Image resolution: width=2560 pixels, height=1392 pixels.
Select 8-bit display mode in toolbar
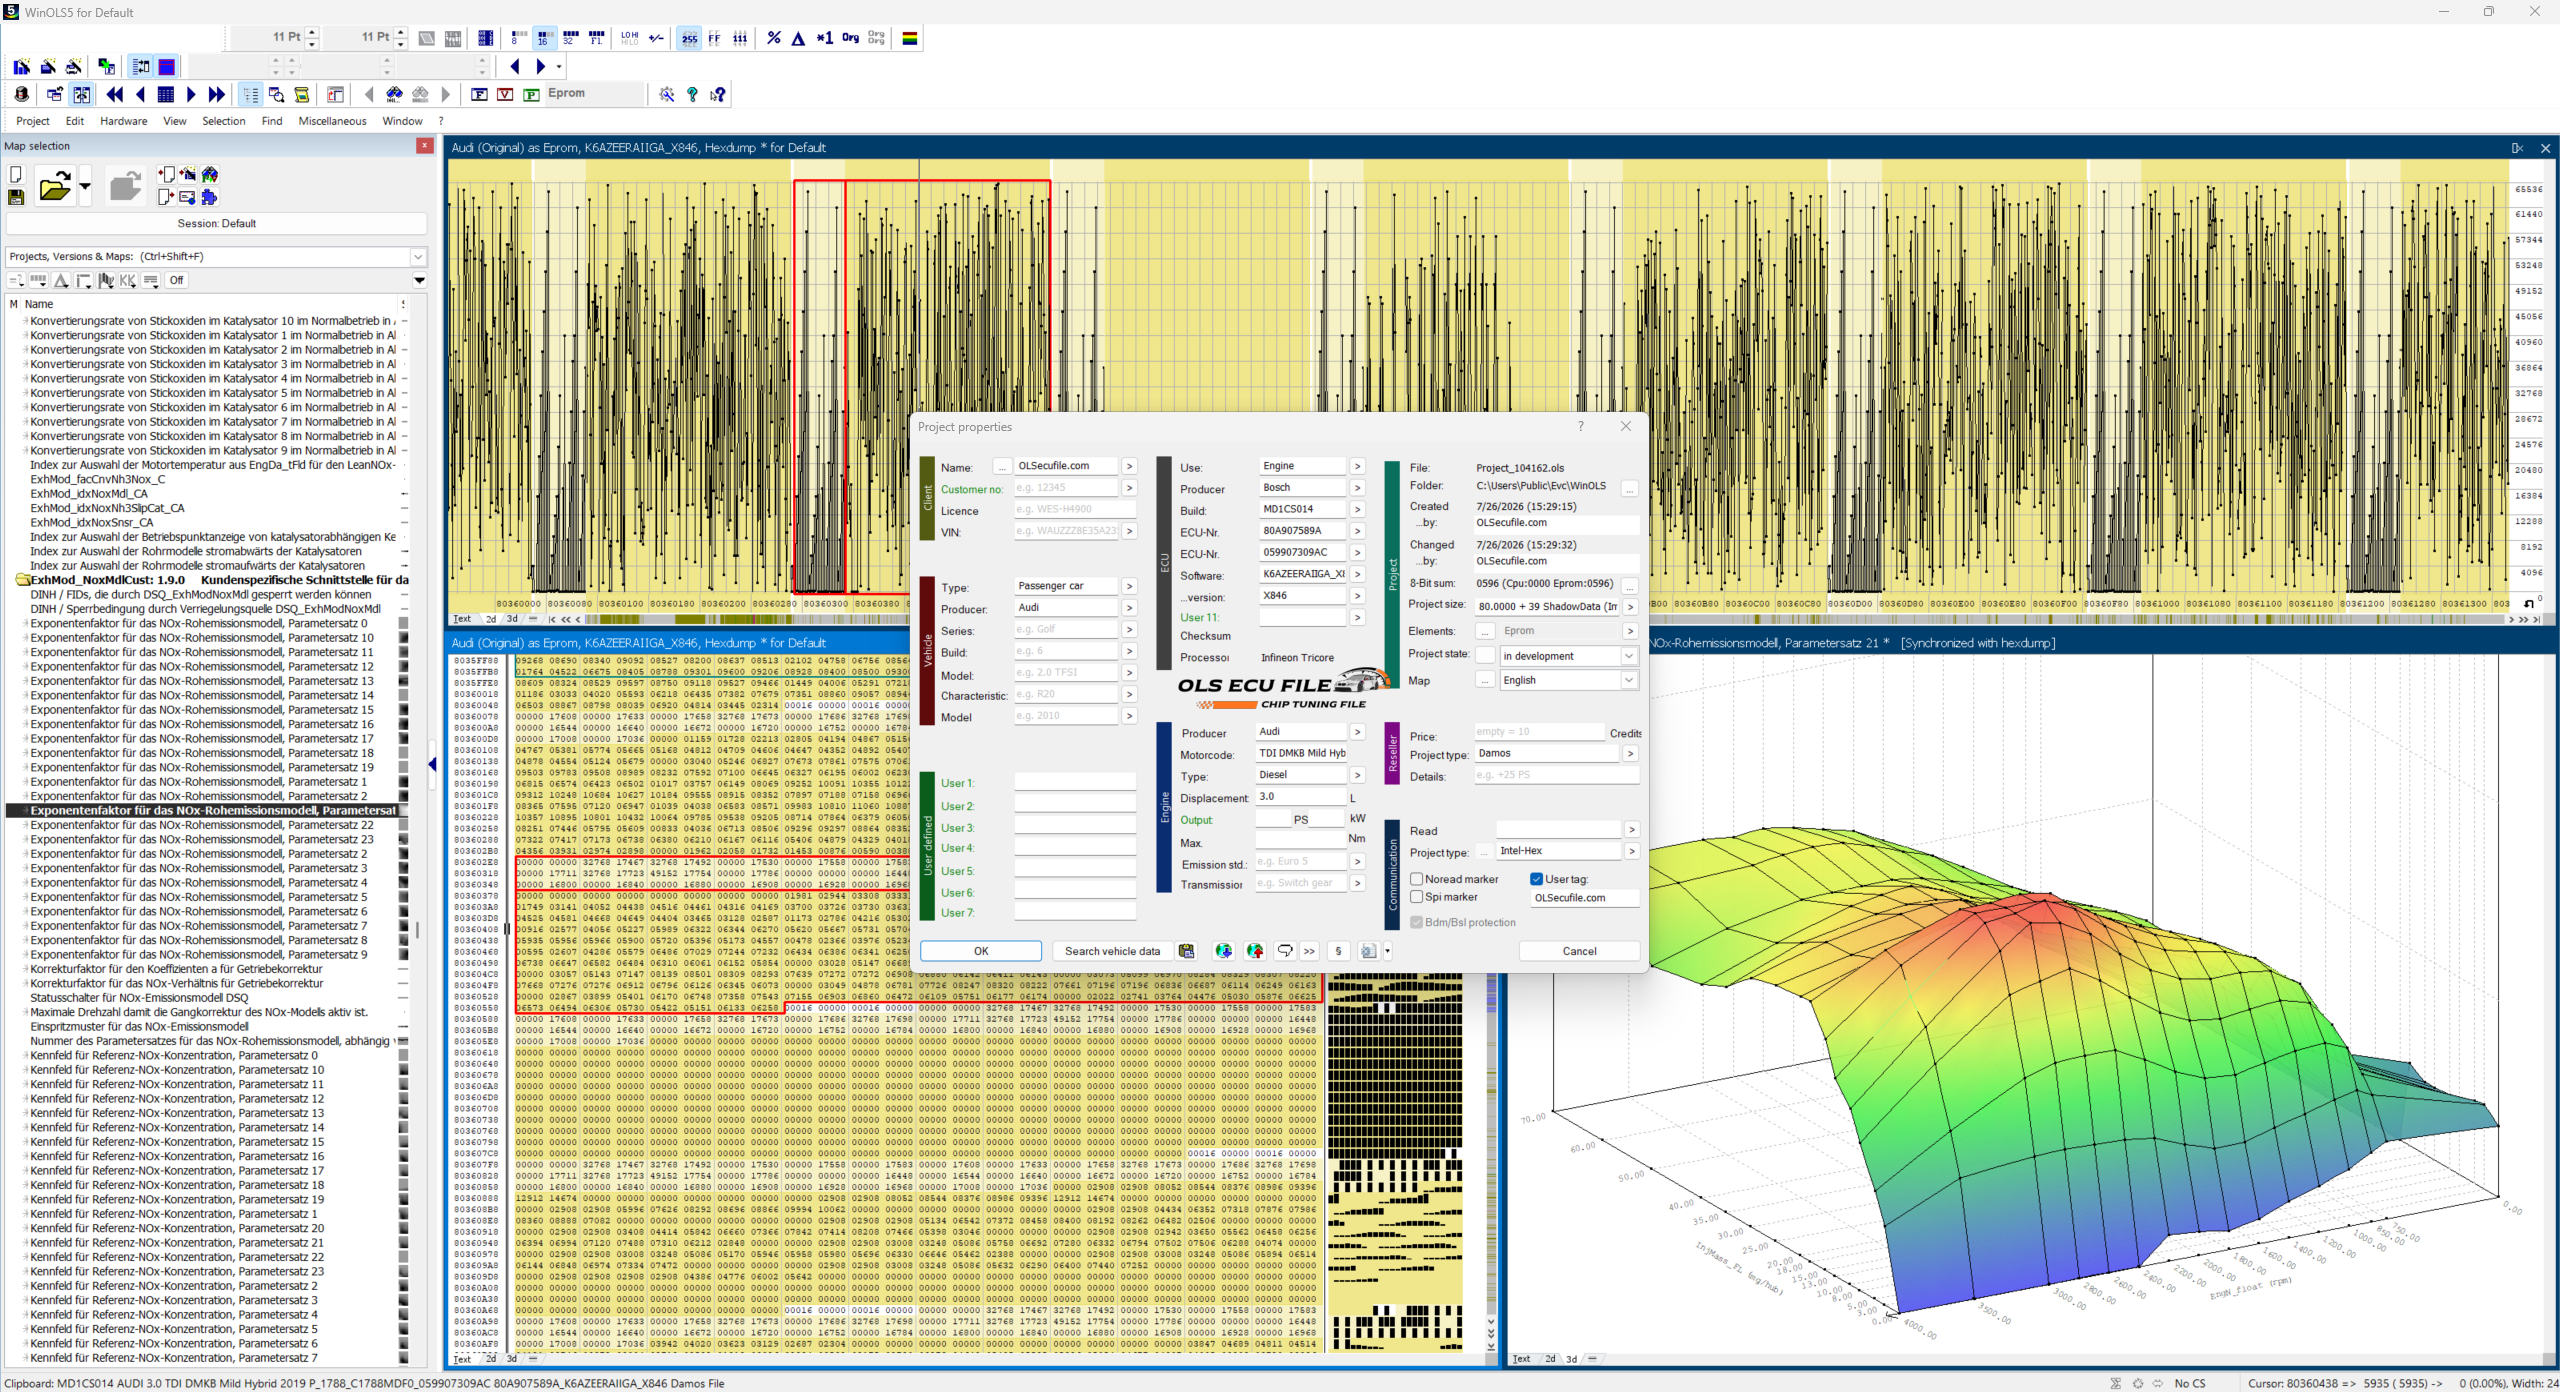click(x=517, y=38)
